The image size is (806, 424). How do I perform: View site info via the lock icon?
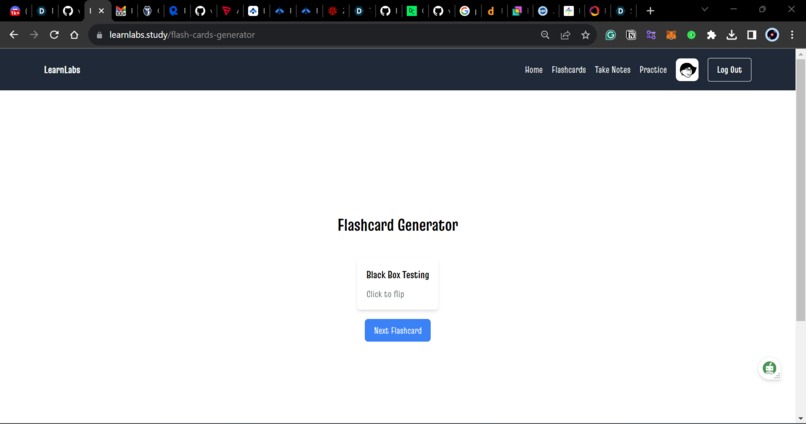tap(99, 35)
